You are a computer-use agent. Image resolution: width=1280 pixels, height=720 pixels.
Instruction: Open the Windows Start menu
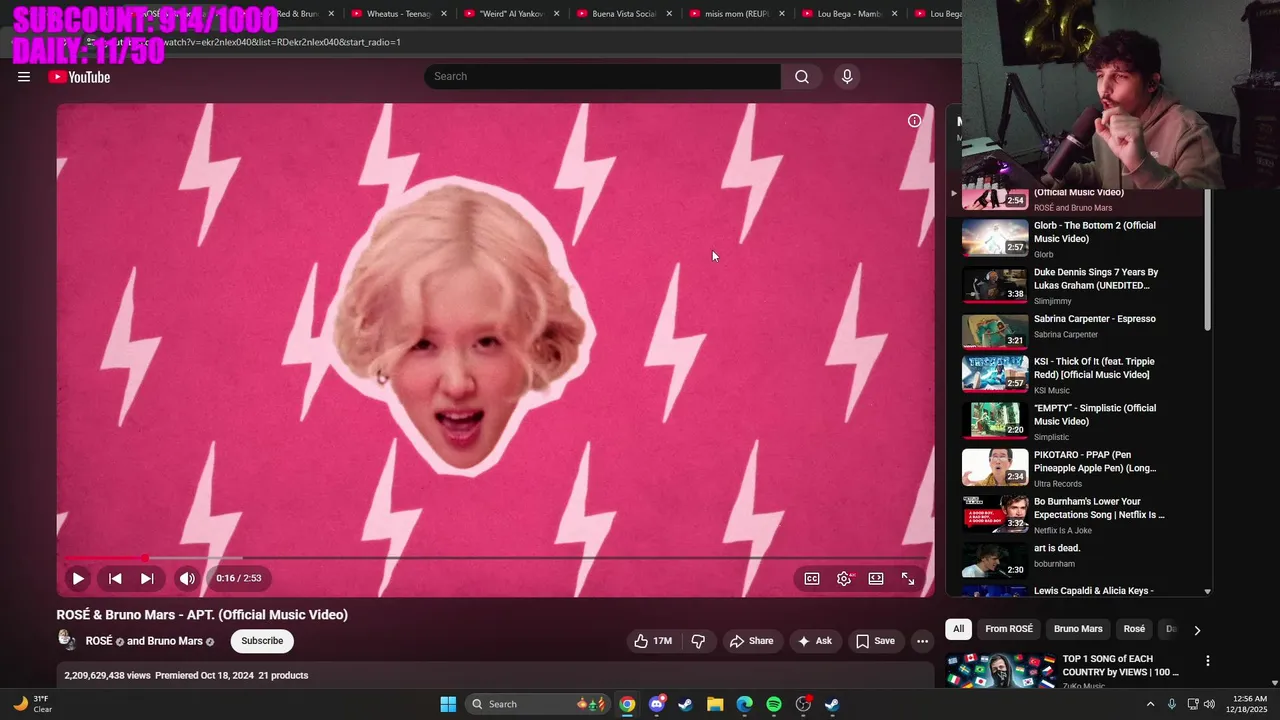448,704
